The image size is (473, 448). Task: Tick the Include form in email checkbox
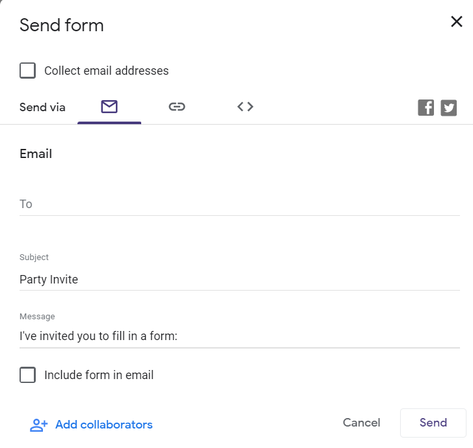pos(27,375)
